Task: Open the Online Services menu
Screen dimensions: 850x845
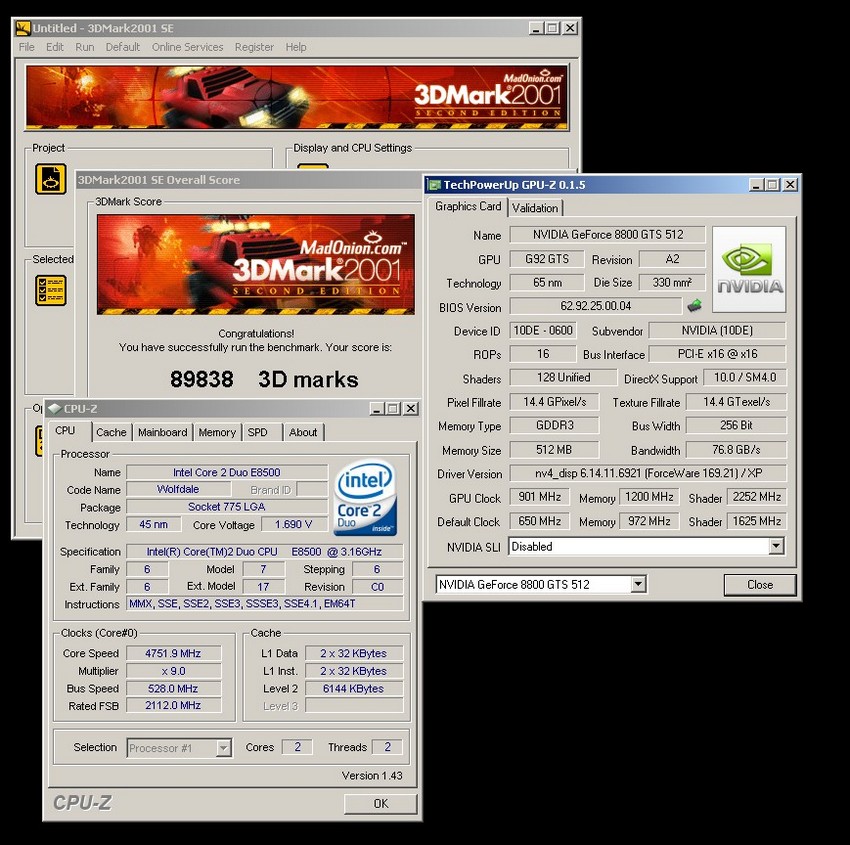Action: [x=188, y=47]
